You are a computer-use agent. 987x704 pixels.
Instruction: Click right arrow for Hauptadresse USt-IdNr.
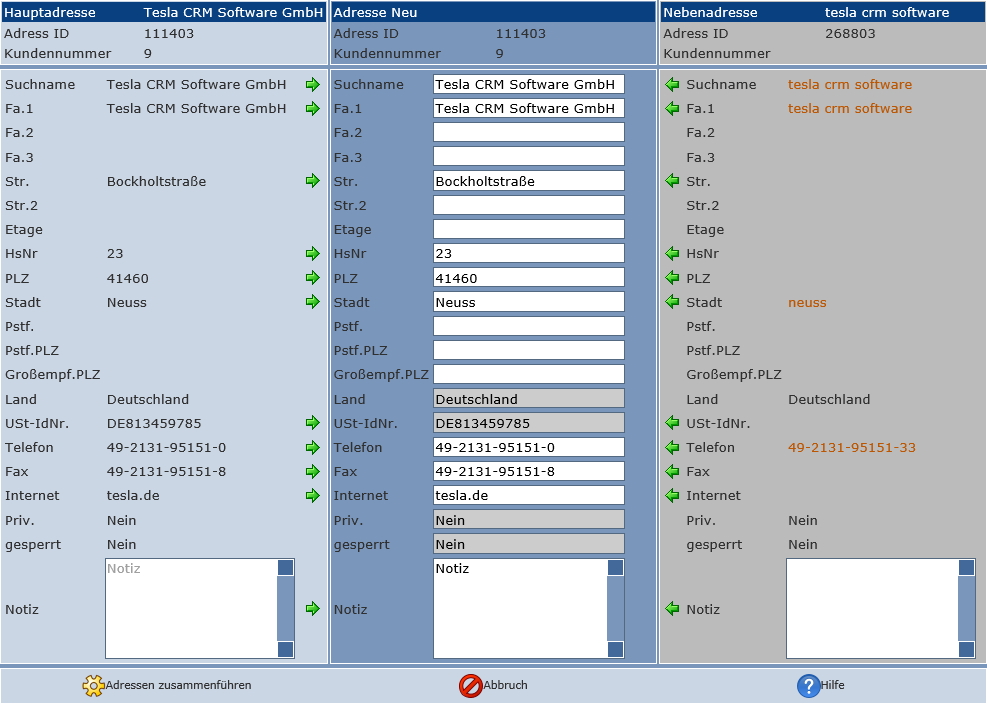(313, 423)
